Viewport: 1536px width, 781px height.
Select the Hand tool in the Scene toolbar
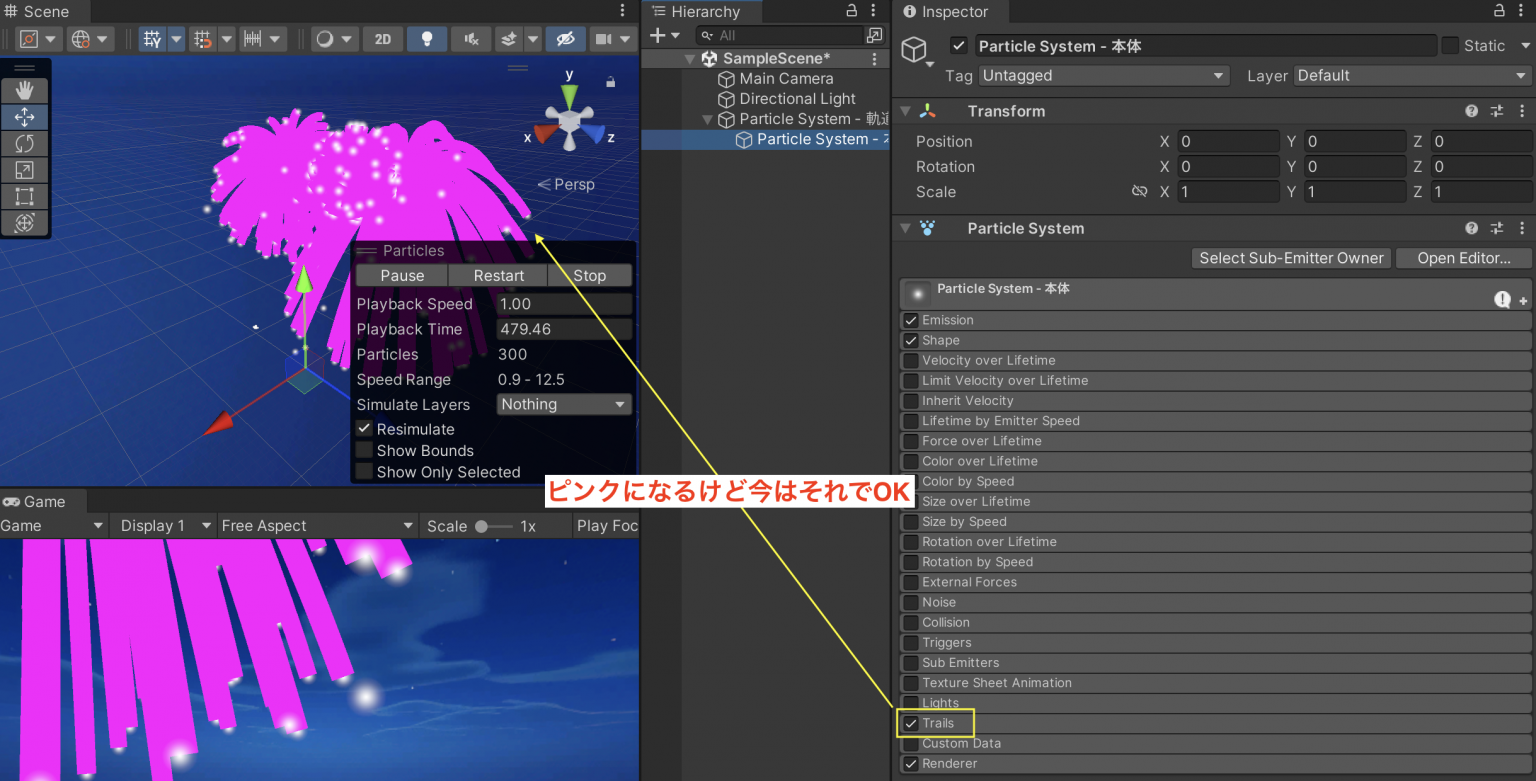24,90
